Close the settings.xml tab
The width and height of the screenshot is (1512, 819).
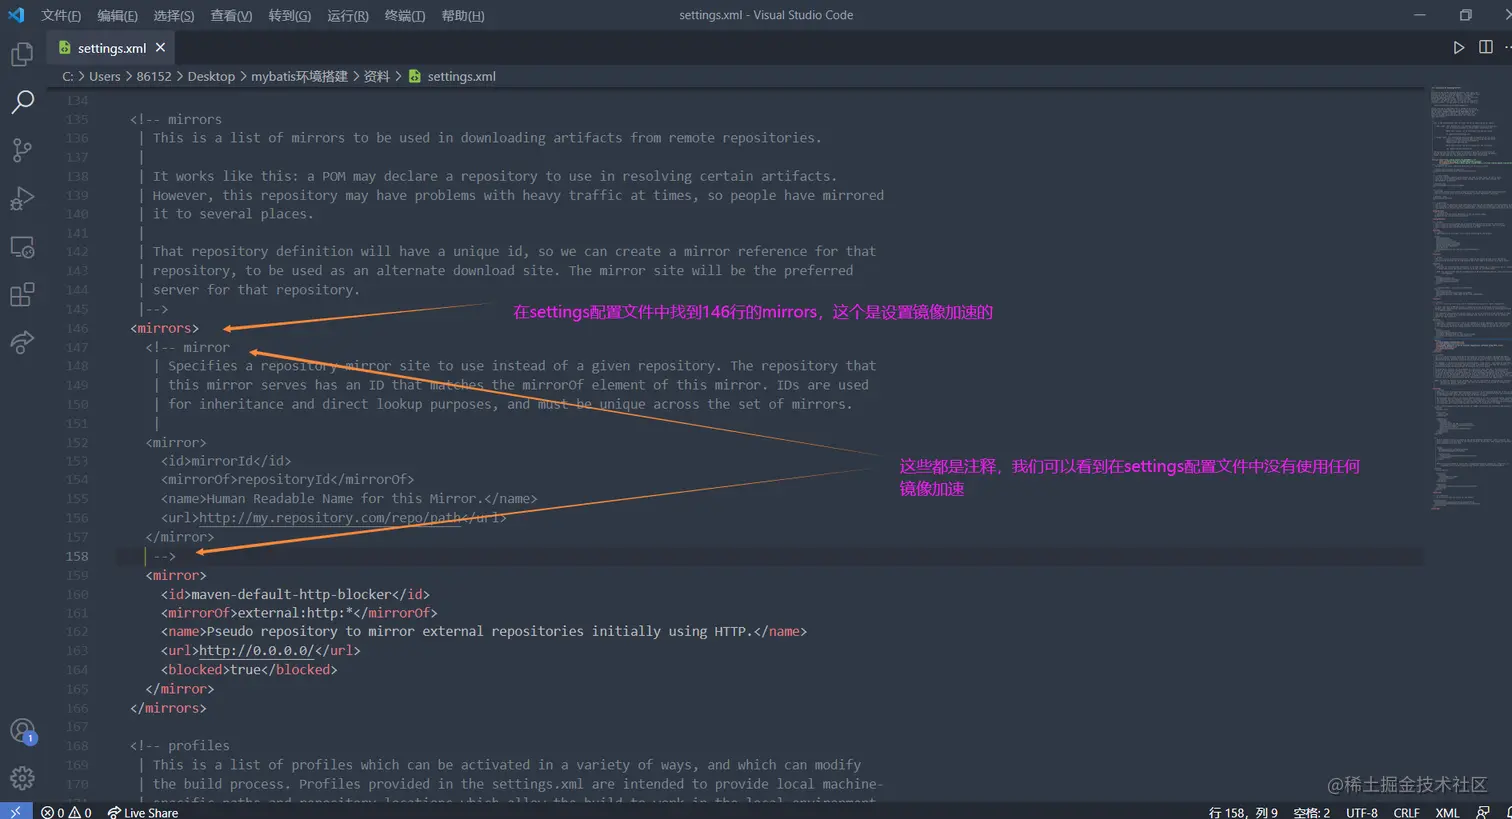160,47
